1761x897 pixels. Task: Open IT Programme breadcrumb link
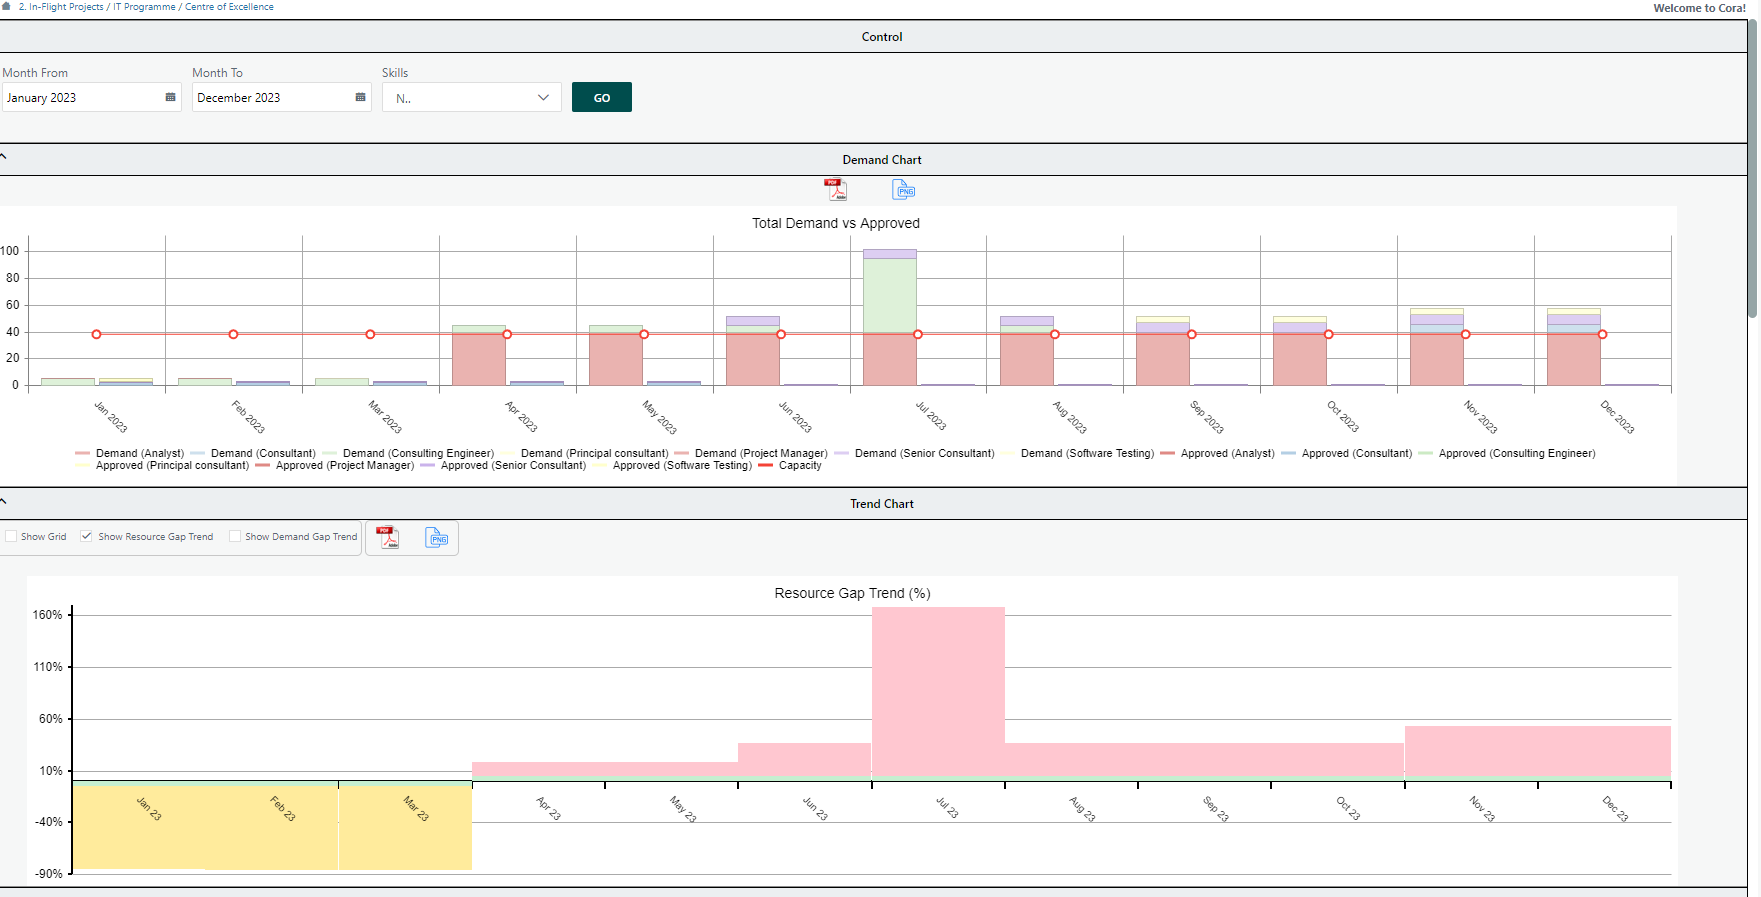(145, 7)
